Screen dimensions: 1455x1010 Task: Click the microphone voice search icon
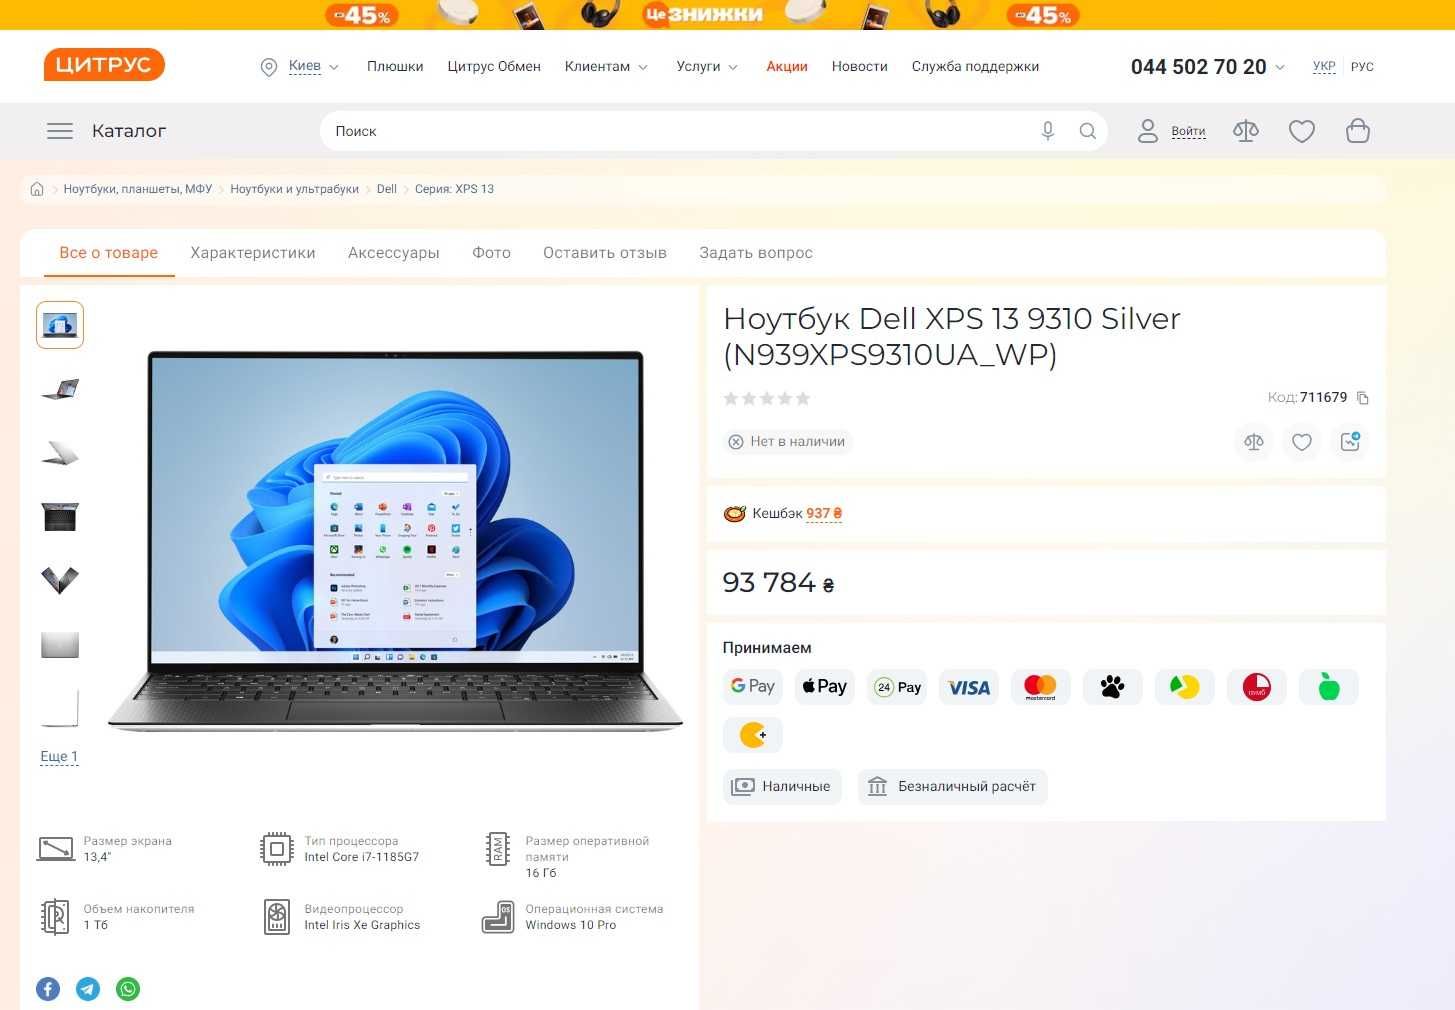tap(1047, 131)
